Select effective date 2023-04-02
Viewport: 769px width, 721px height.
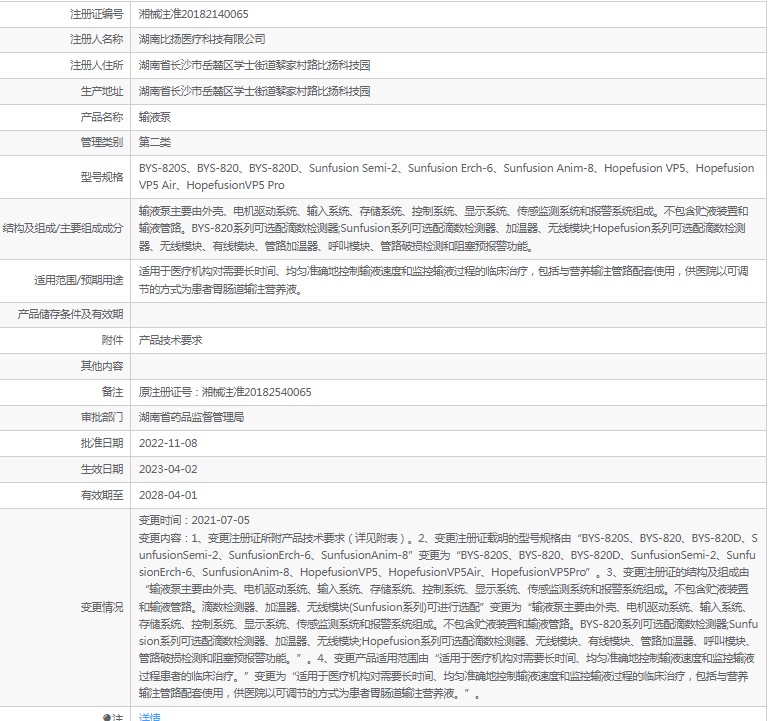[168, 469]
